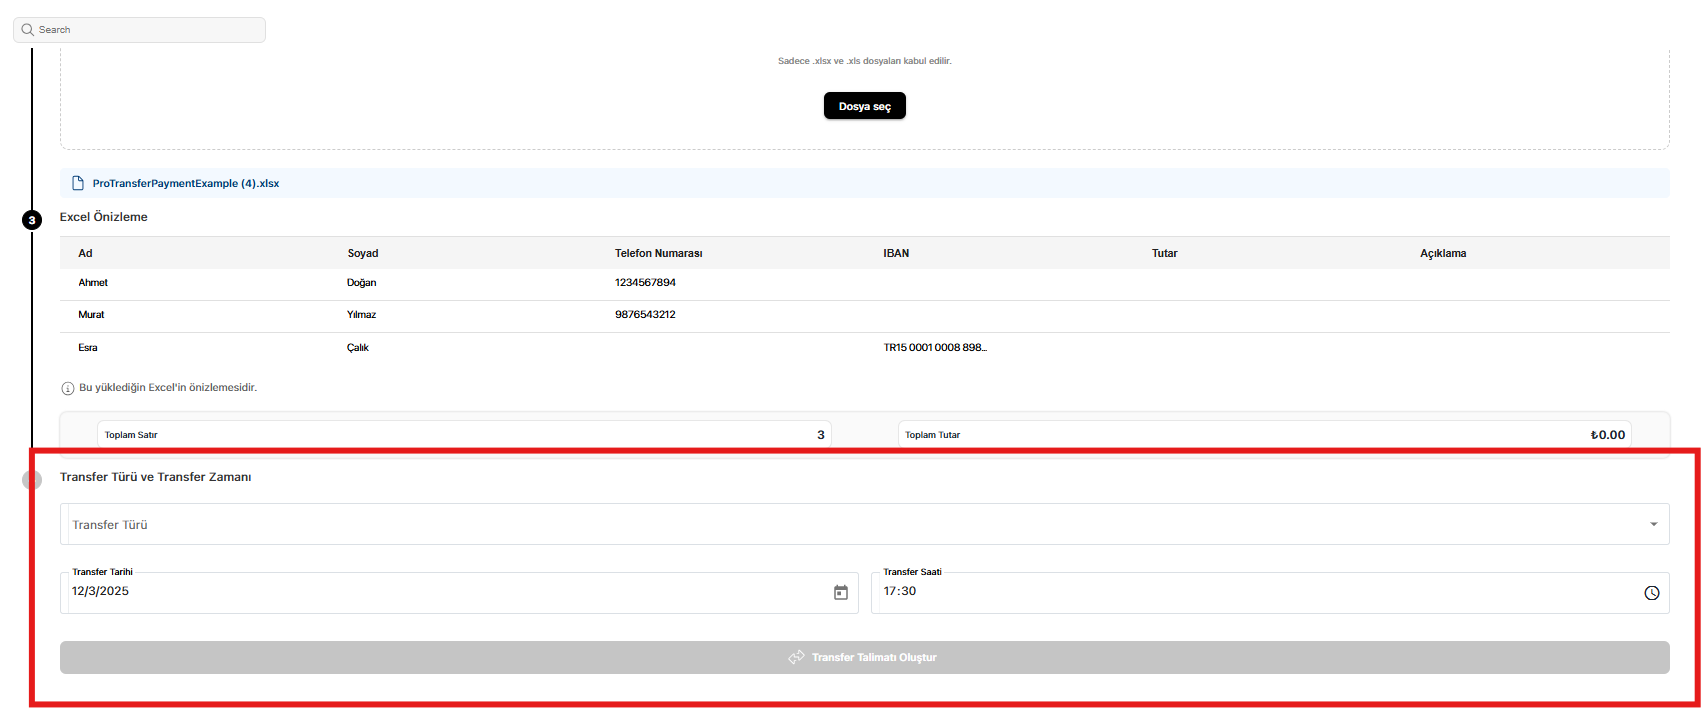The image size is (1701, 727).
Task: Click the Telefon Numarası column header
Action: coord(658,254)
